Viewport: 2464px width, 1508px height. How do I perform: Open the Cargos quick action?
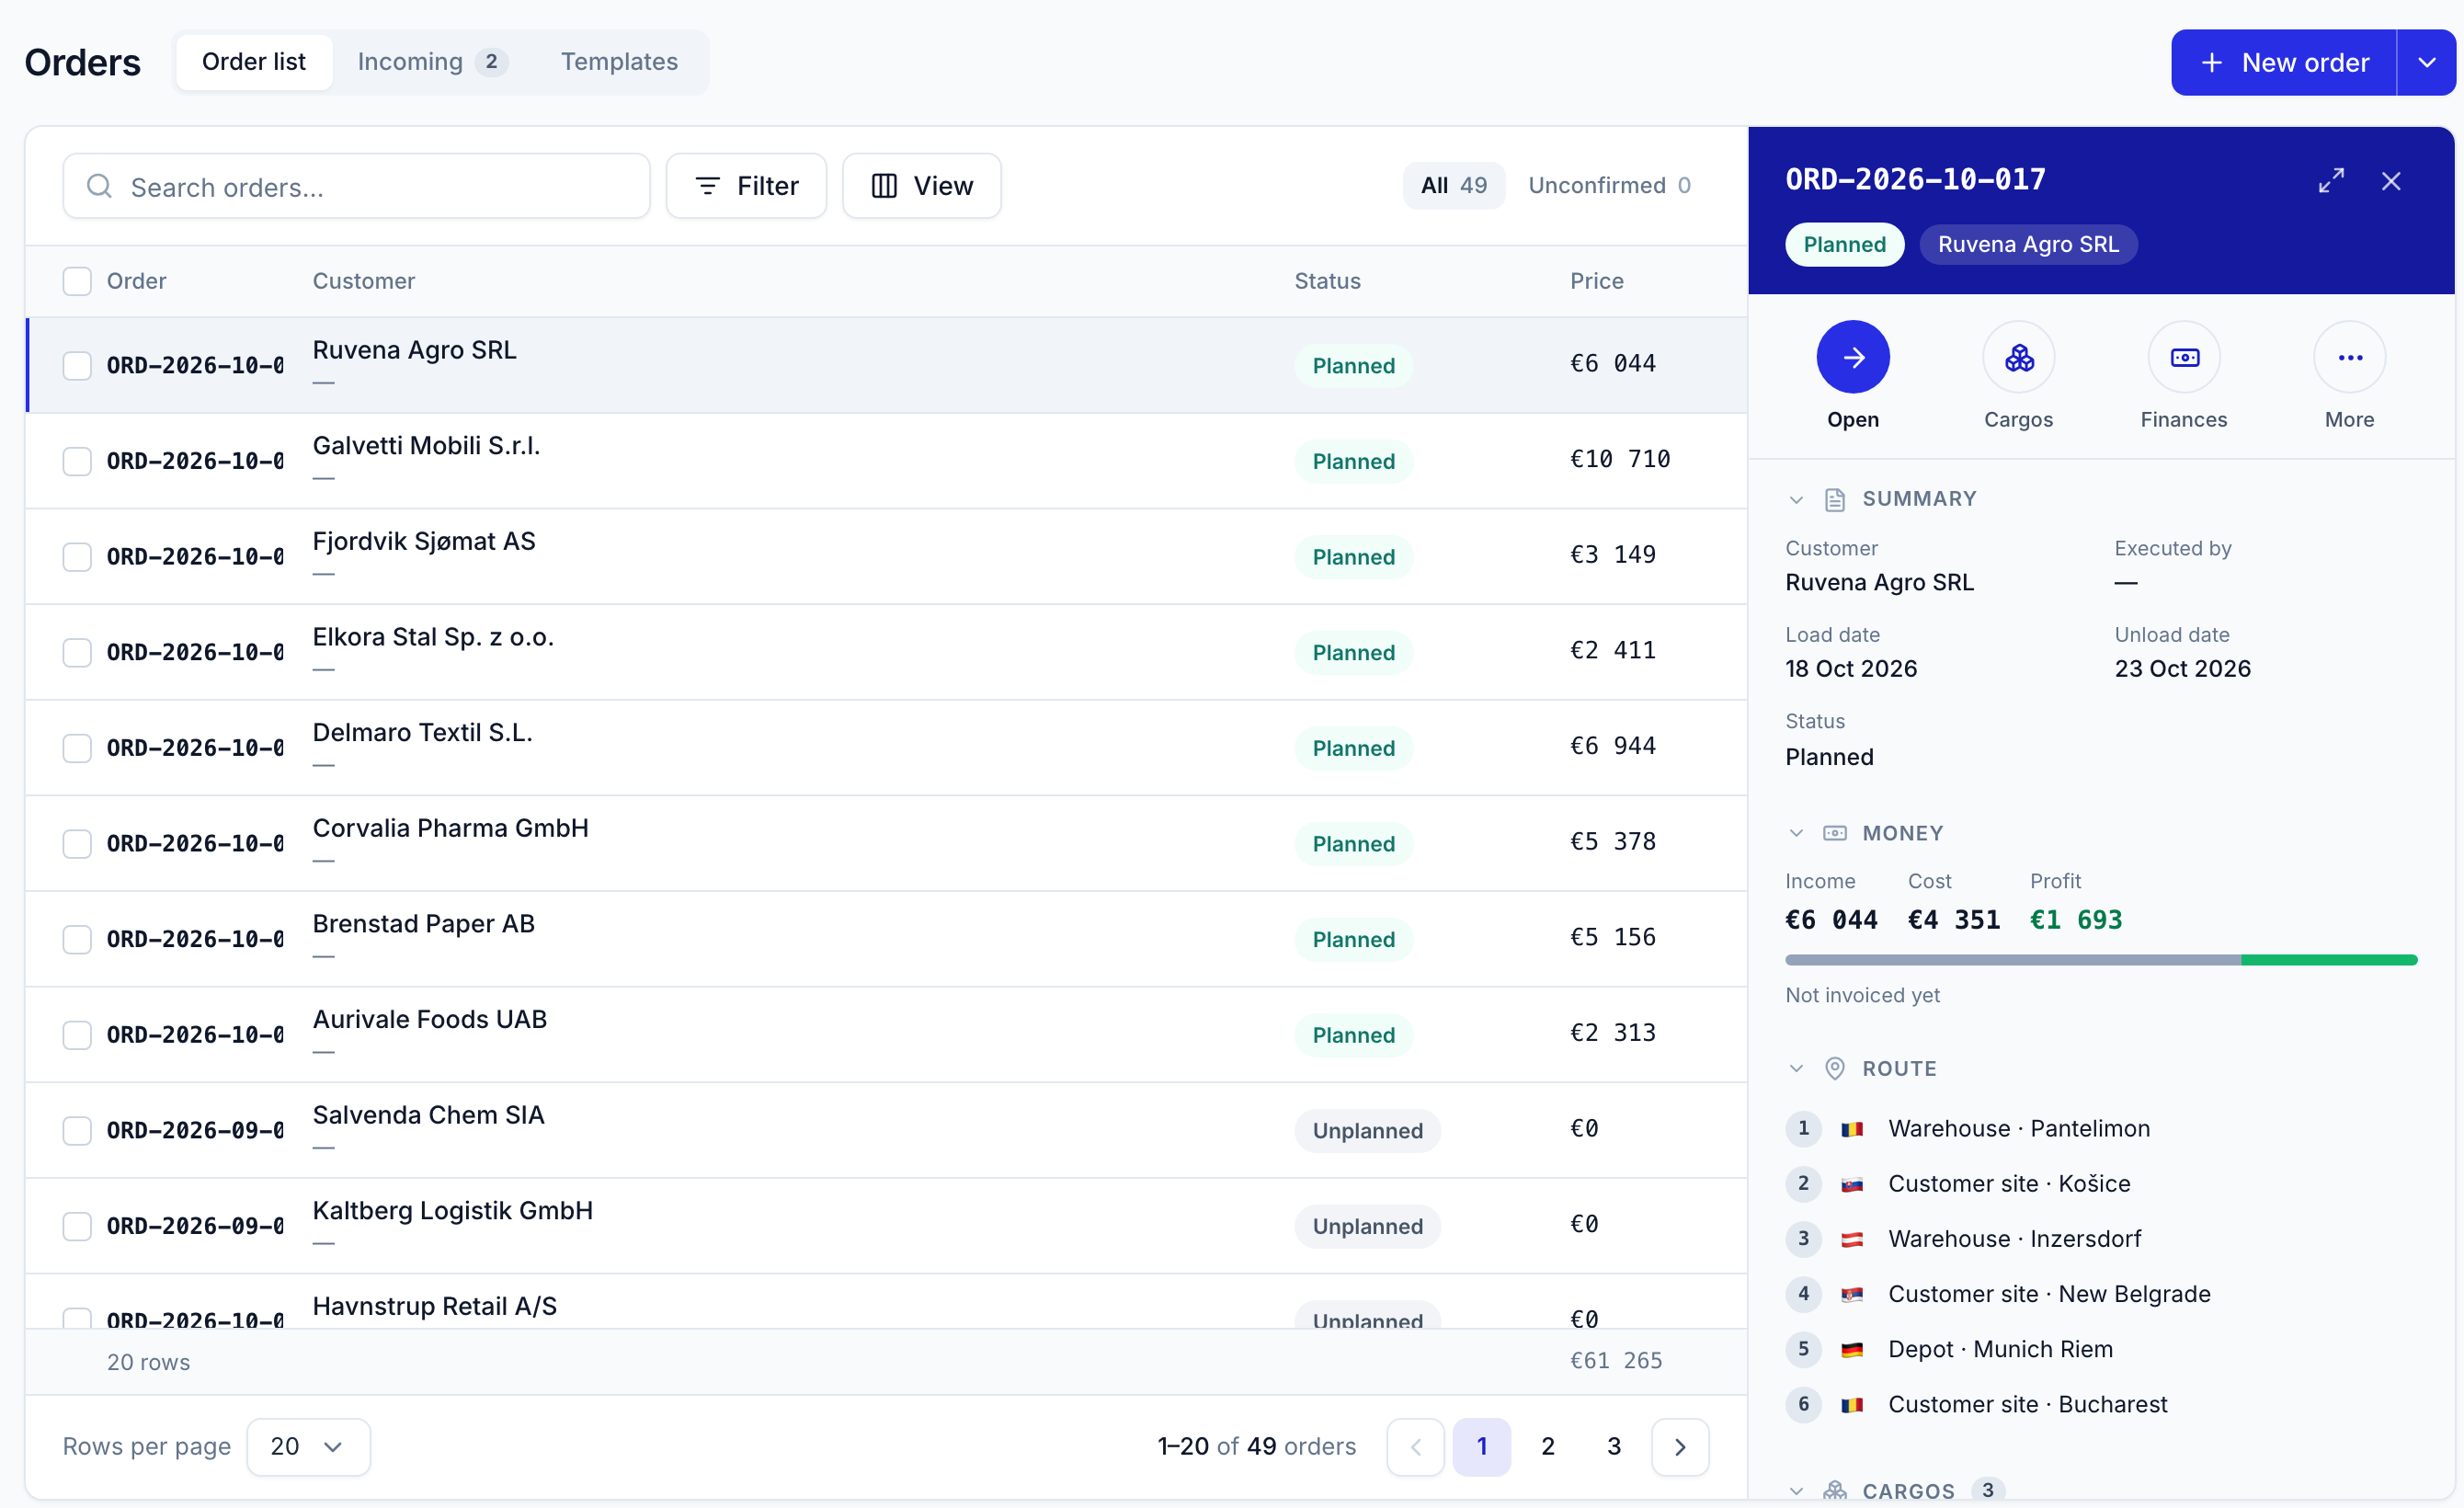tap(2018, 357)
